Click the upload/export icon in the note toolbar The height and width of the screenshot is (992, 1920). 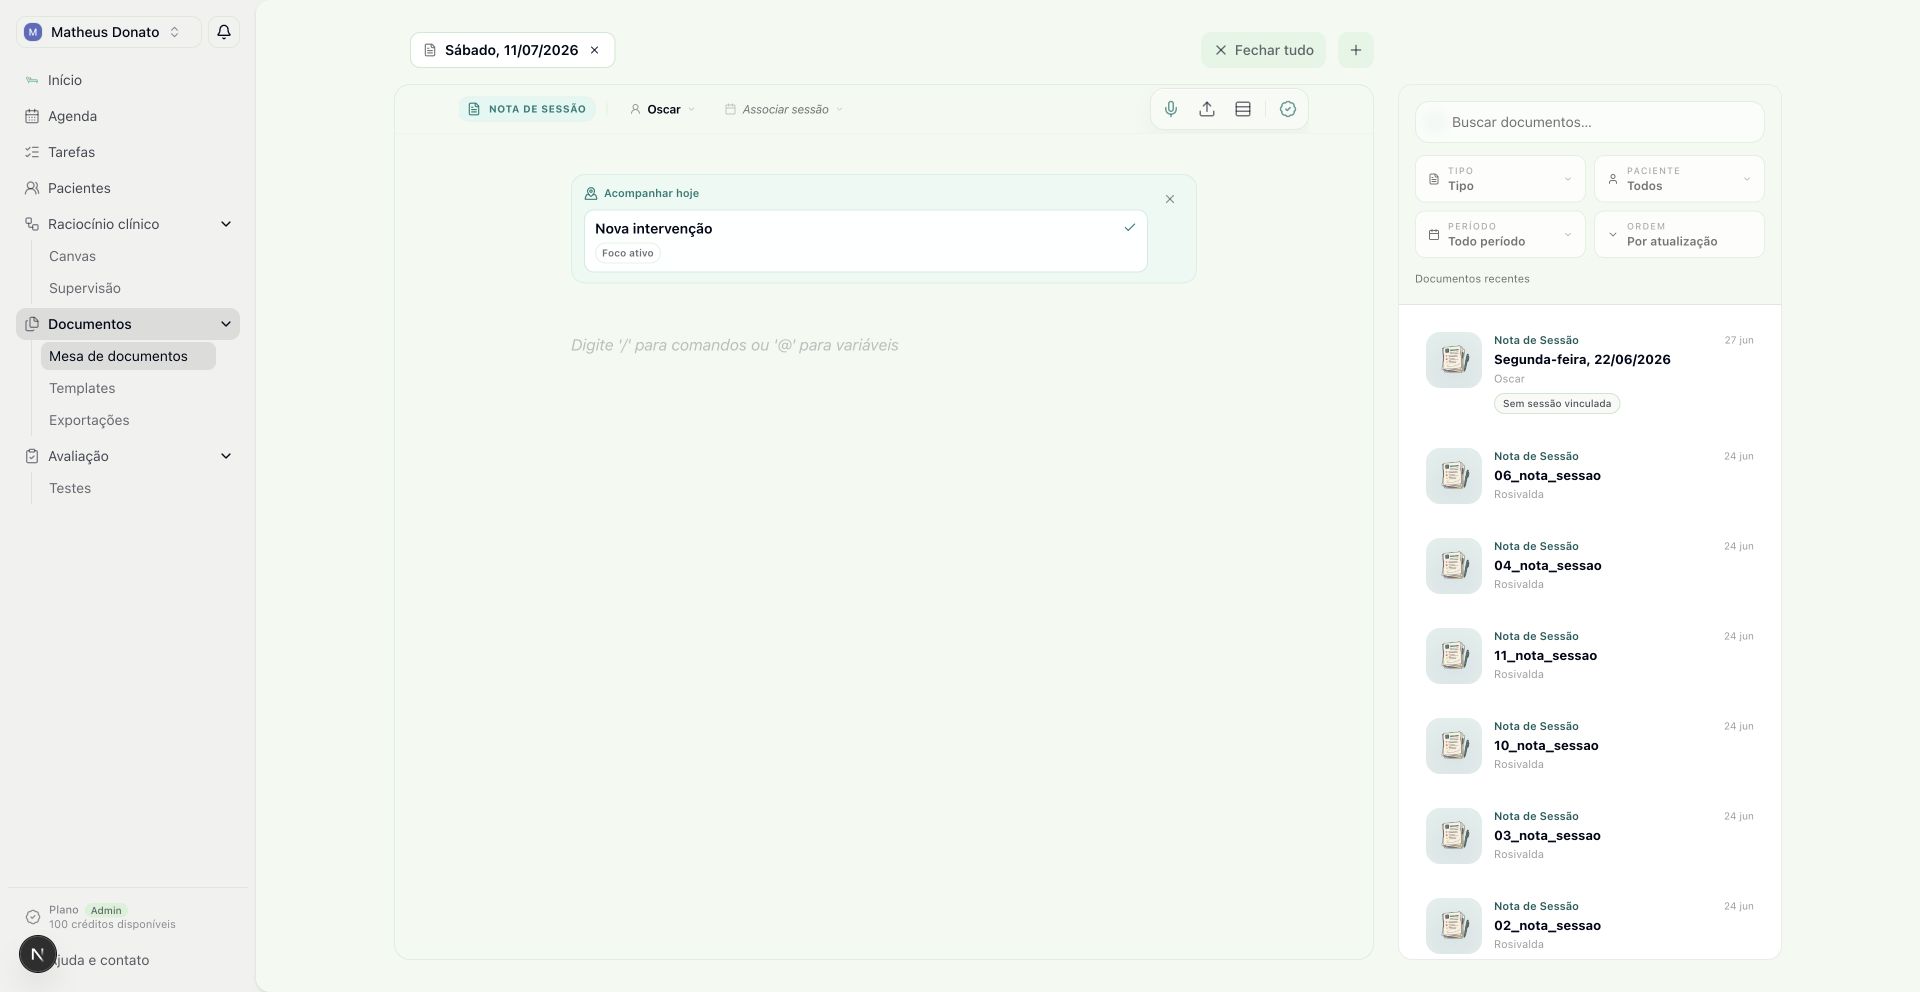1207,109
